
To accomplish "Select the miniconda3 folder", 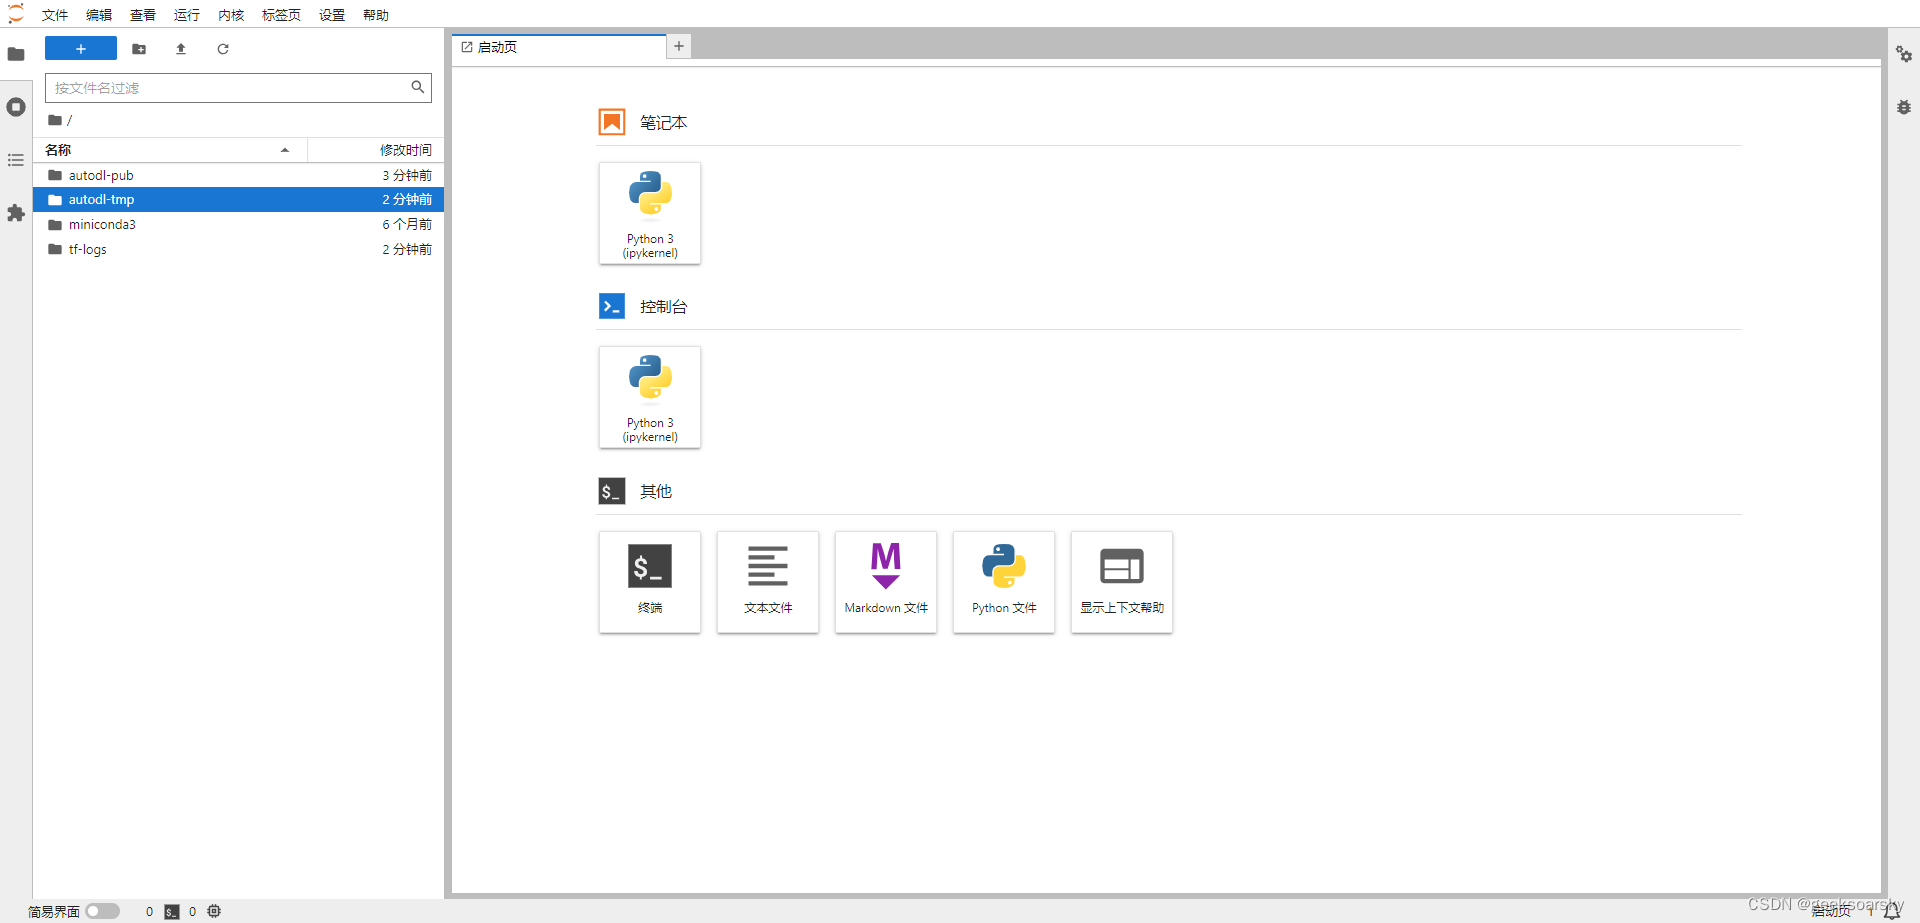I will click(x=238, y=224).
